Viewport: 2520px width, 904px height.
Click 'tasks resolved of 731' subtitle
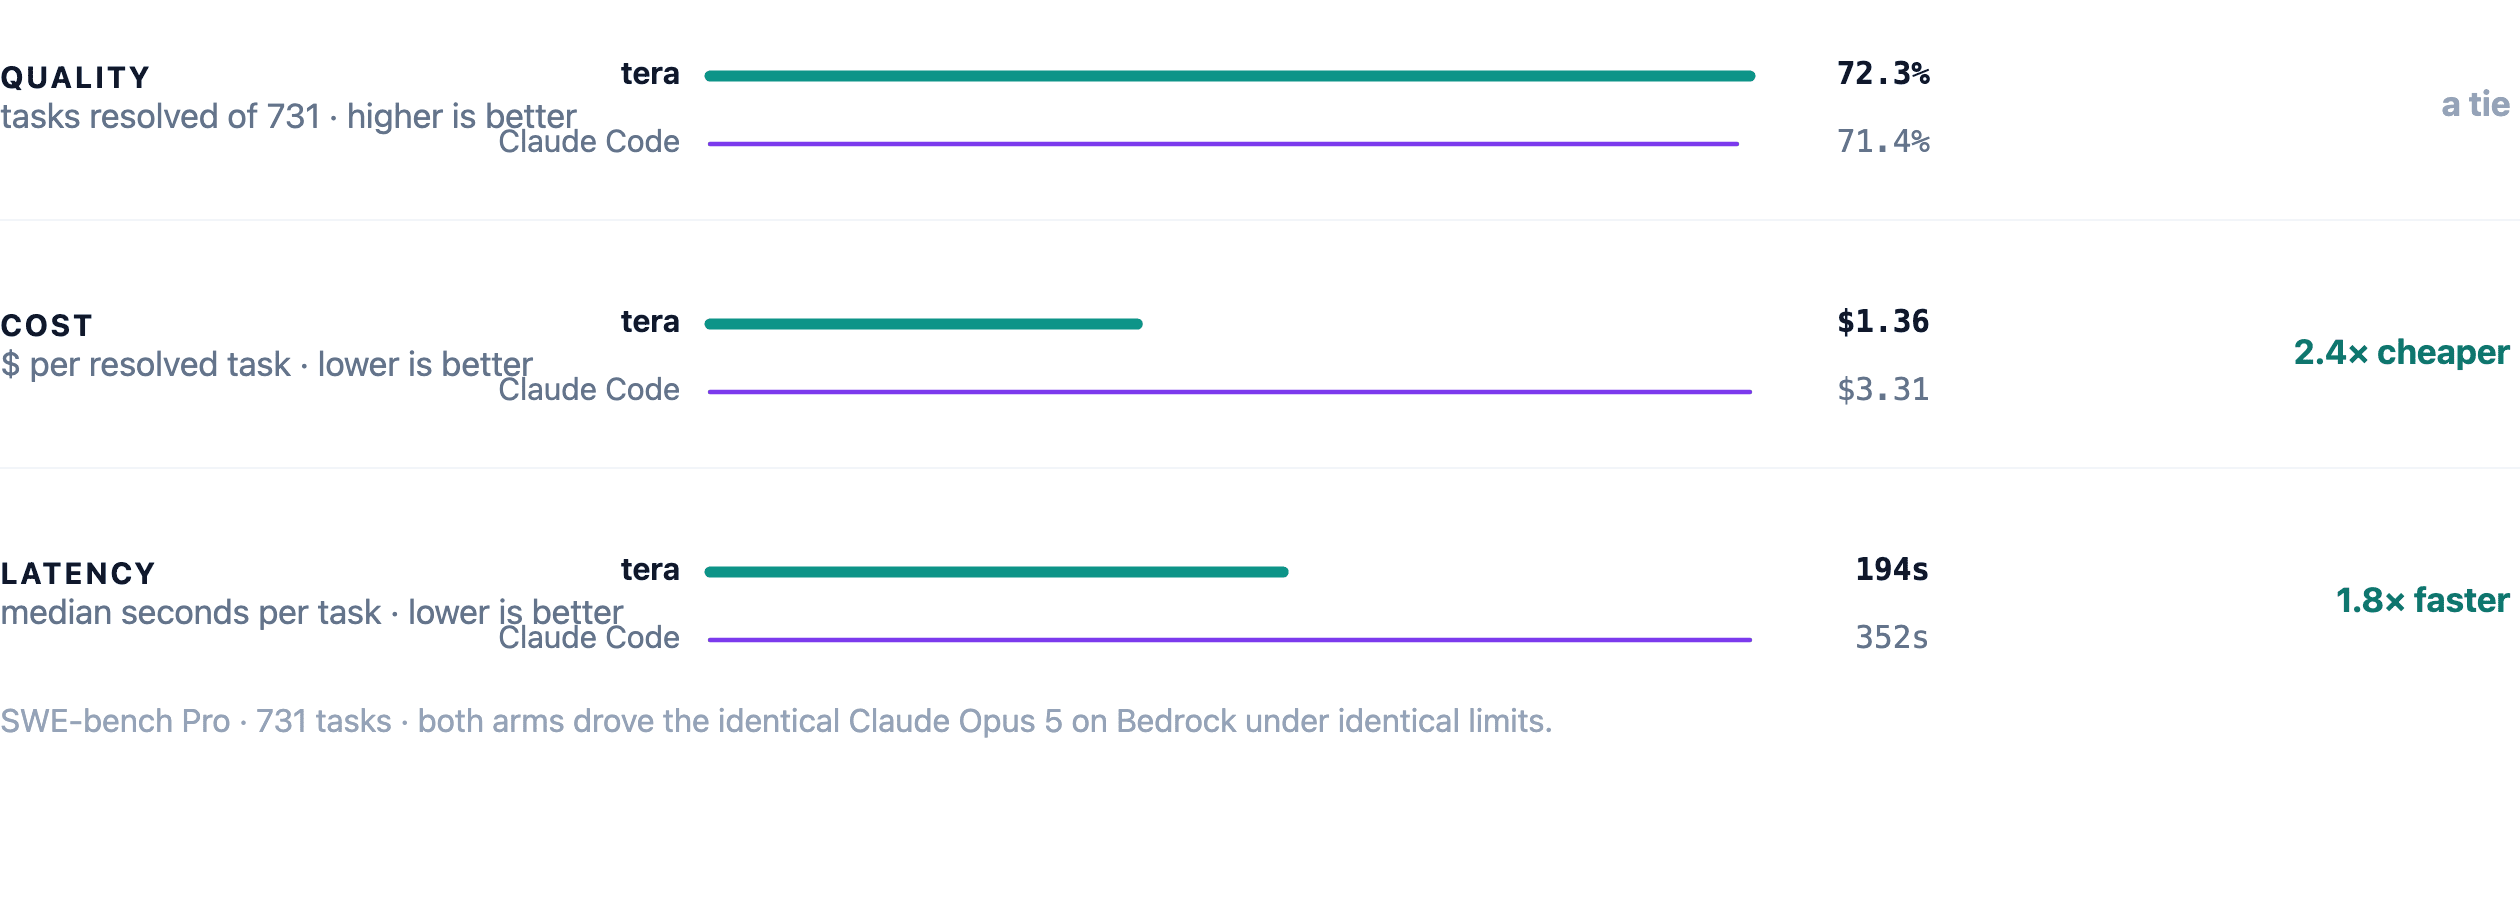161,117
